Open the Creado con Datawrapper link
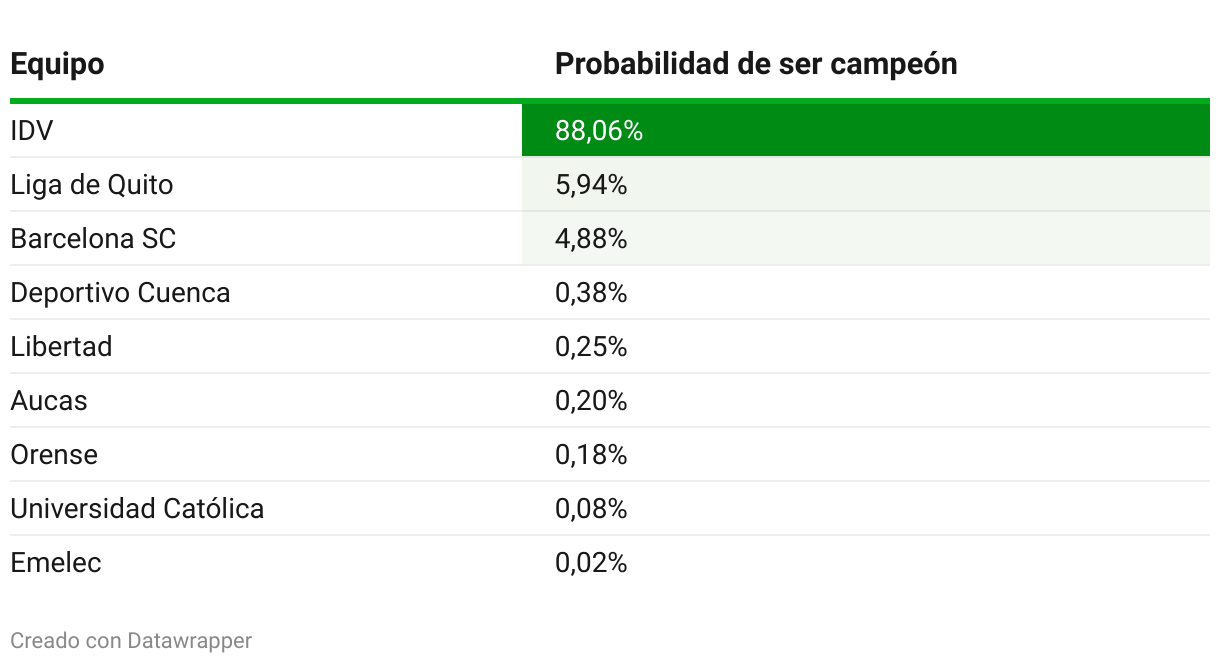The image size is (1220, 664). 131,640
